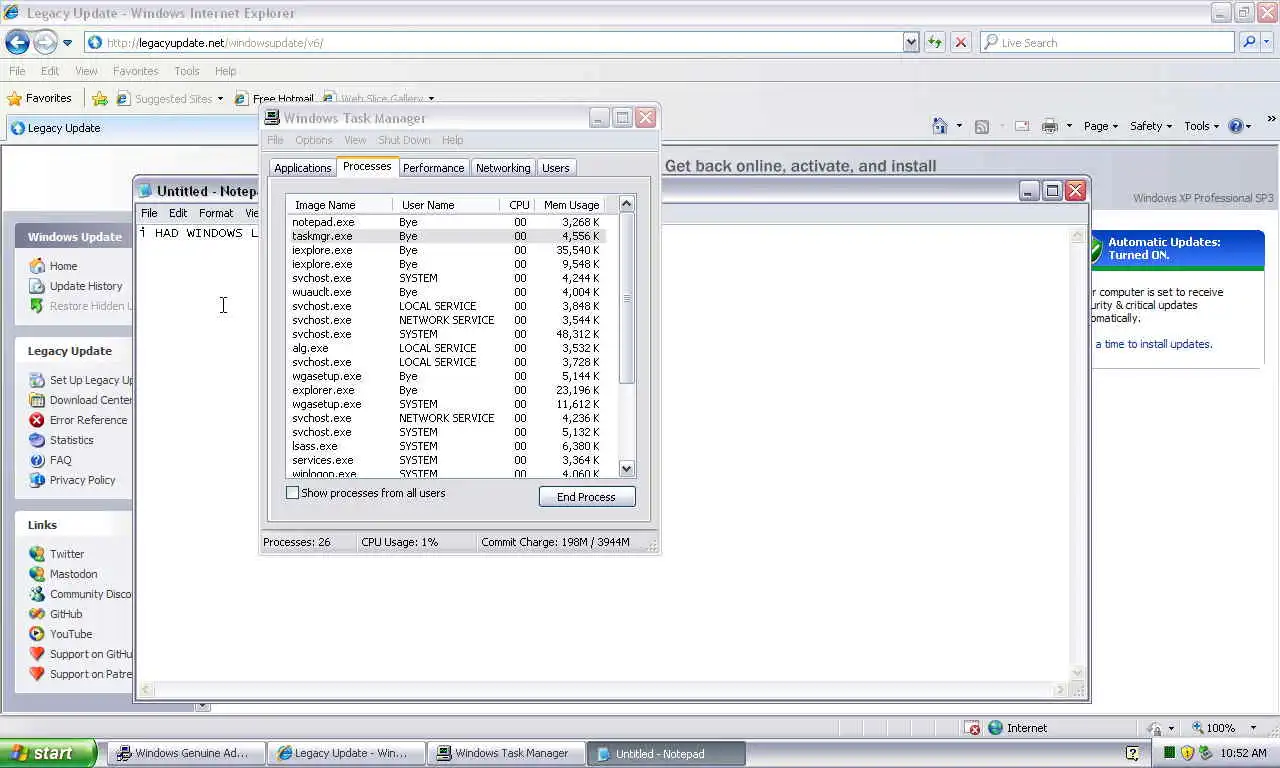This screenshot has width=1280, height=768.
Task: Open the Tools dropdown in command bar
Action: (x=1202, y=126)
